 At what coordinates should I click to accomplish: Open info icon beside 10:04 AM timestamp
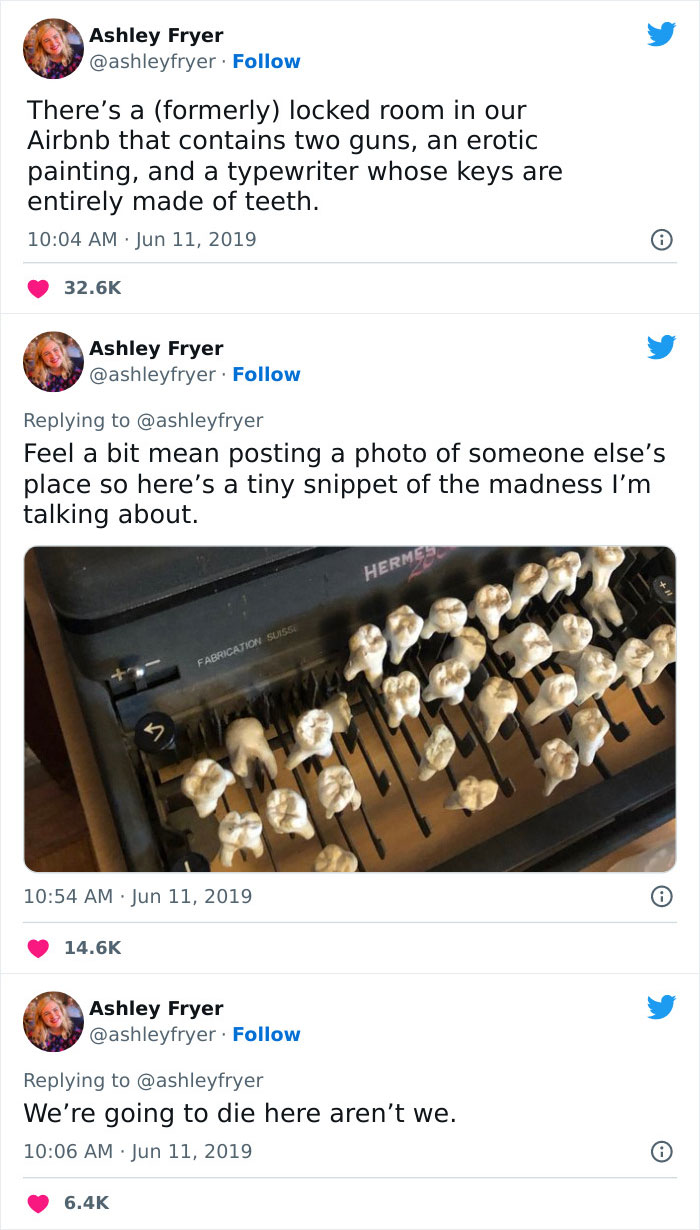click(x=661, y=240)
